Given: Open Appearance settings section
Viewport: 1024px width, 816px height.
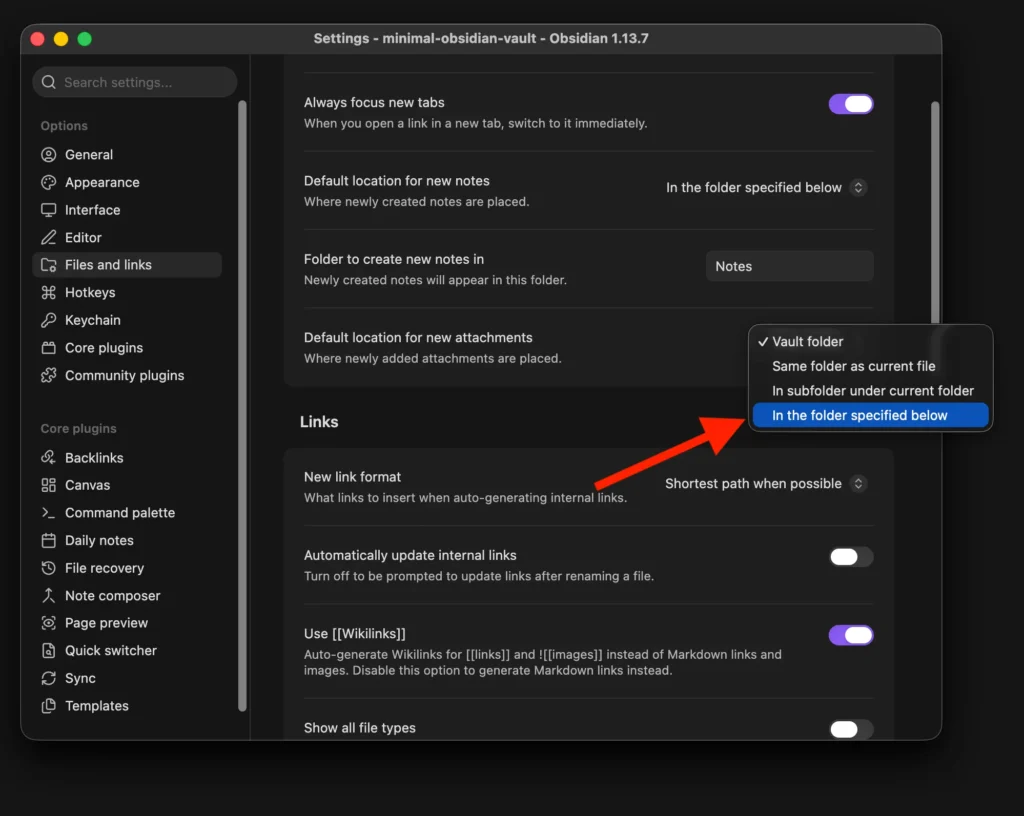Looking at the screenshot, I should [x=127, y=182].
